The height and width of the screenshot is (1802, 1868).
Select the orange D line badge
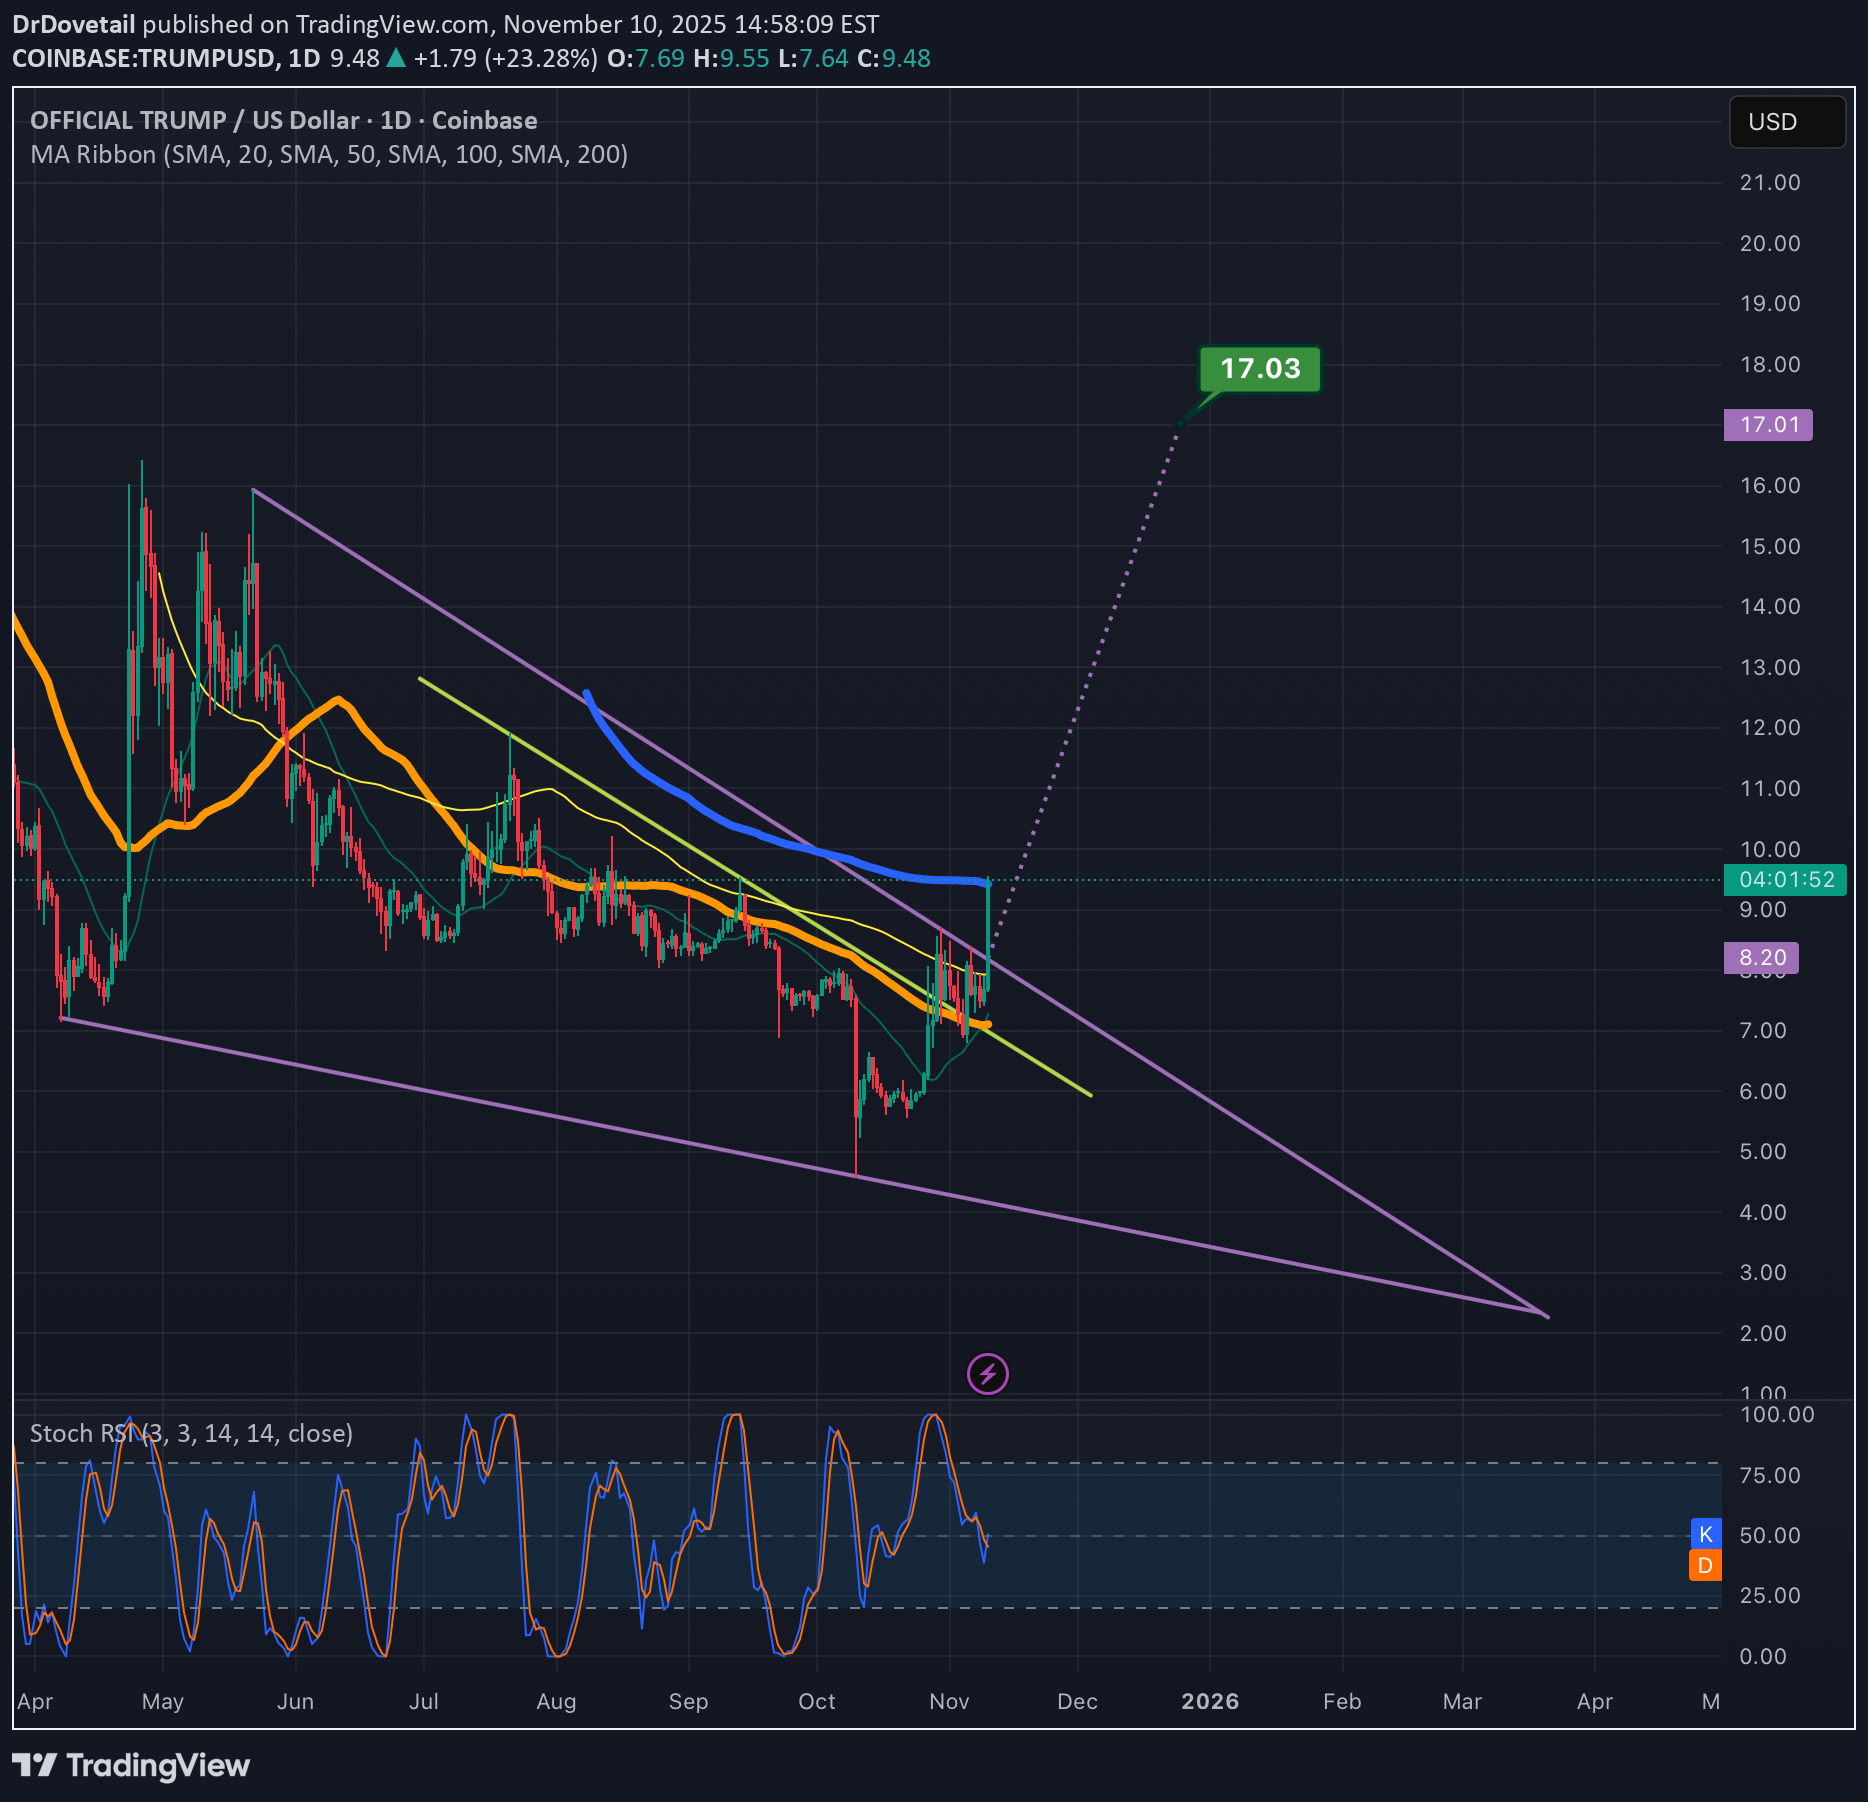[x=1705, y=1566]
